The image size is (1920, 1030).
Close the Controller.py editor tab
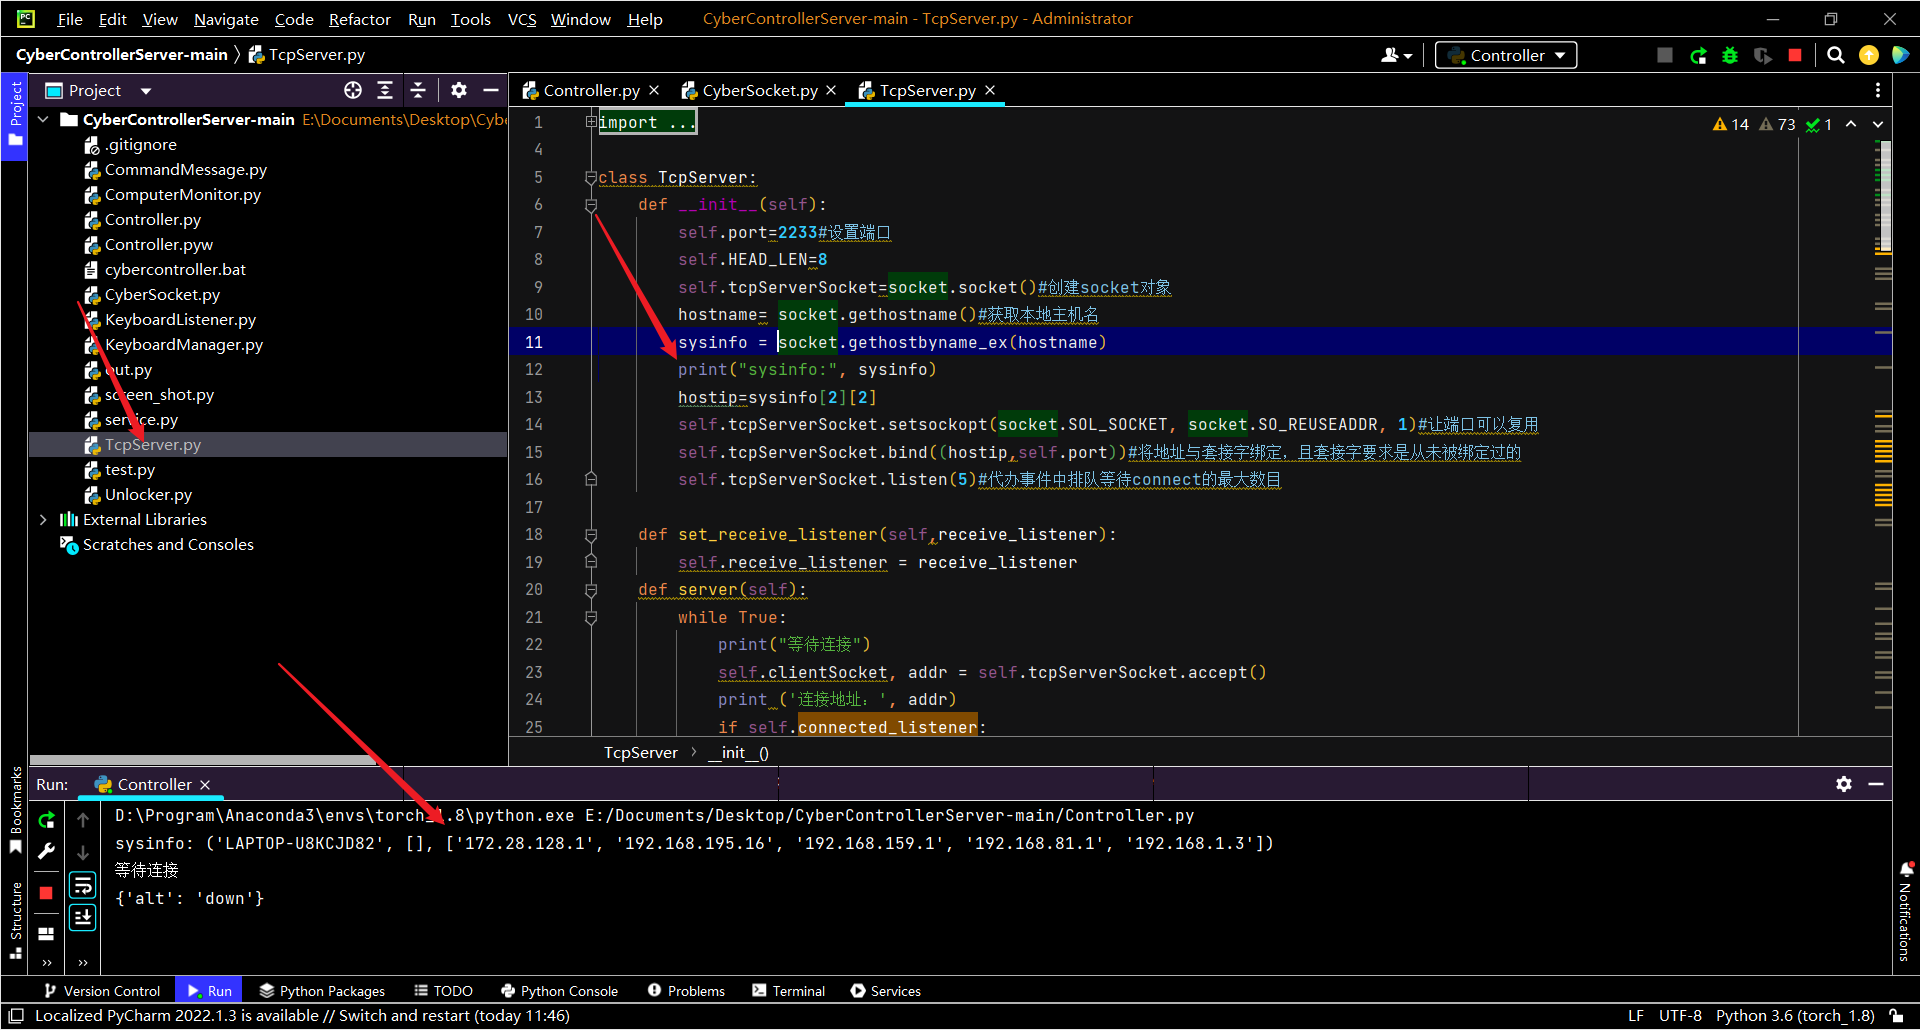tap(654, 90)
